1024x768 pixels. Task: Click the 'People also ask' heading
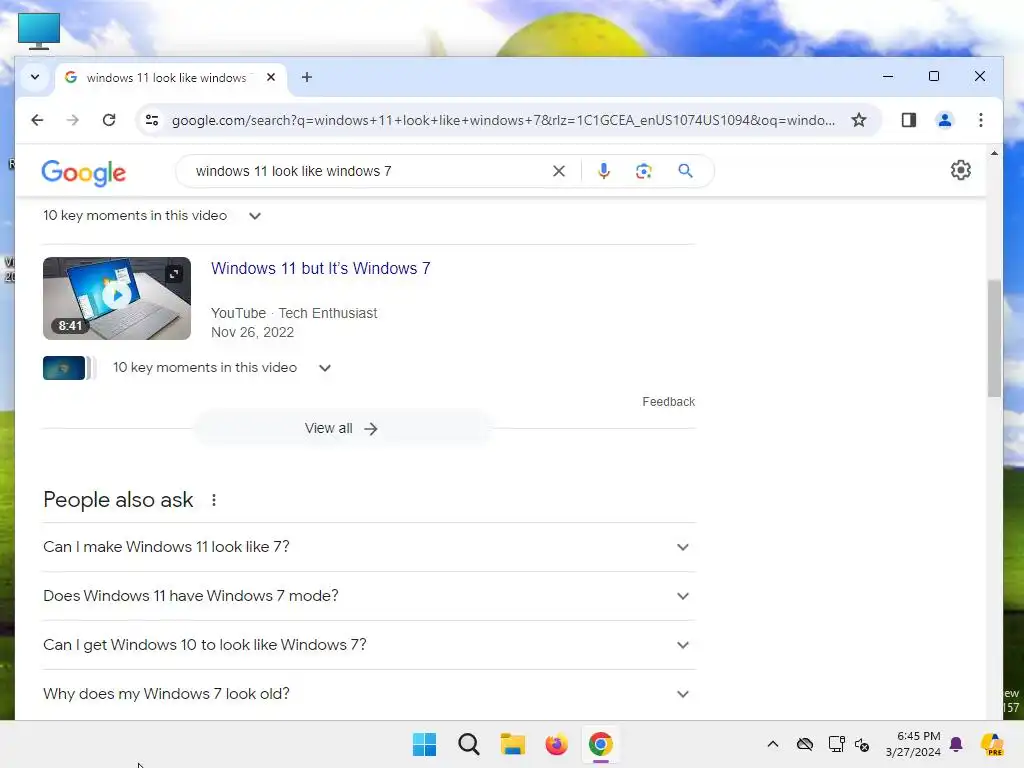tap(118, 500)
